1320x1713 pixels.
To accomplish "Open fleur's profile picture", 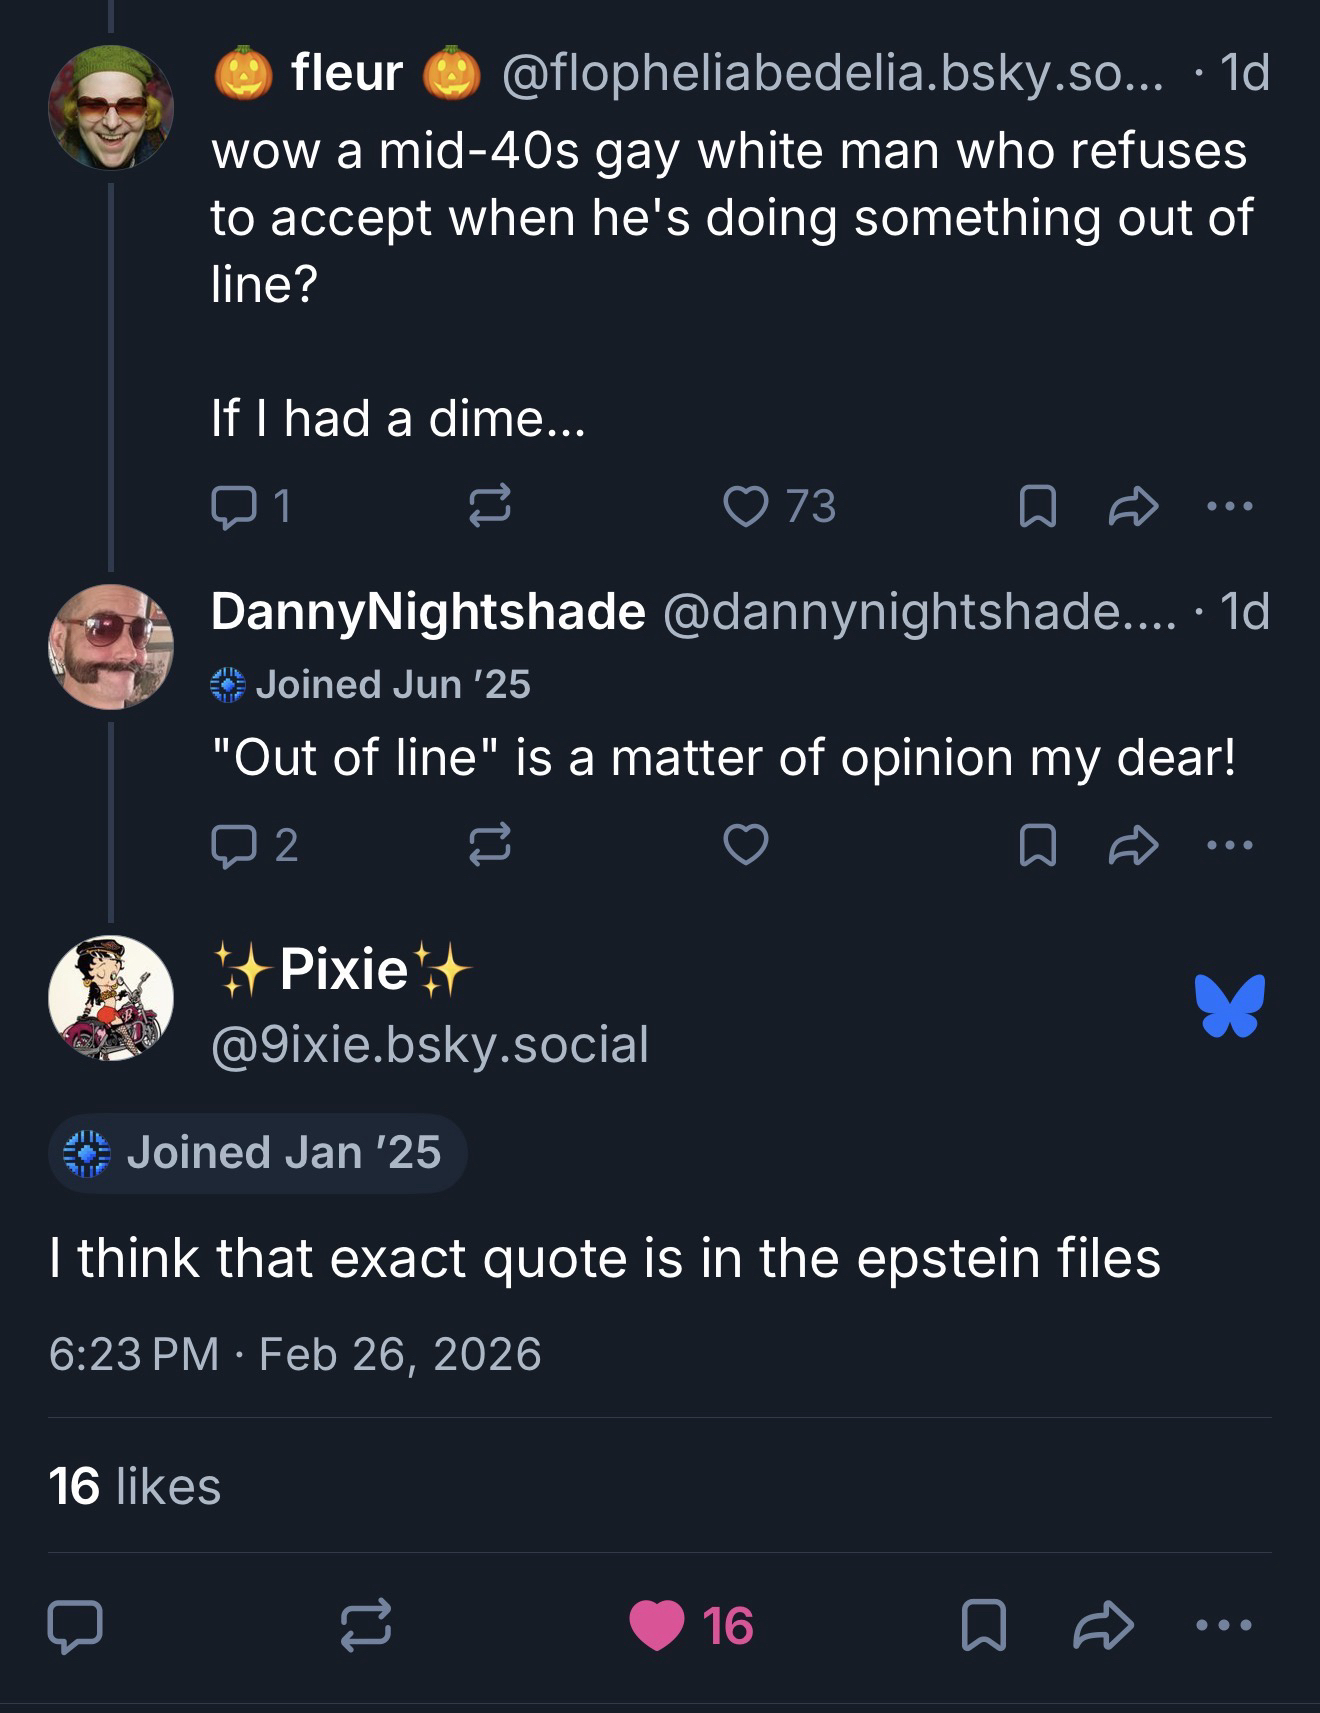I will [x=111, y=107].
